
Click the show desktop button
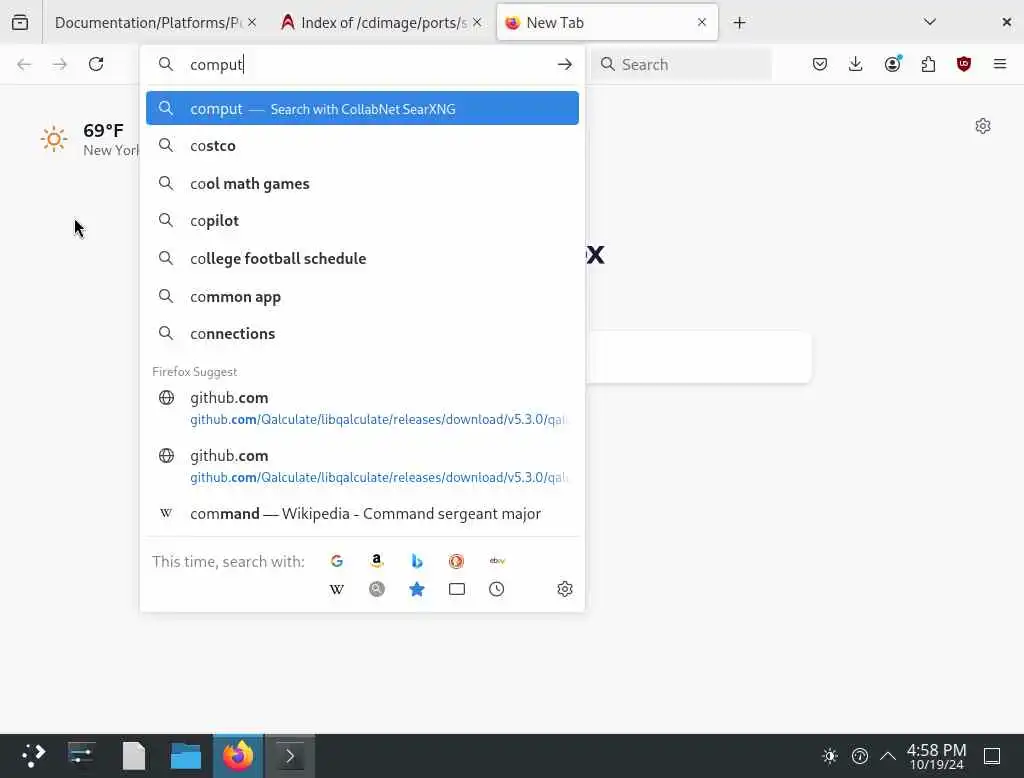(992, 756)
